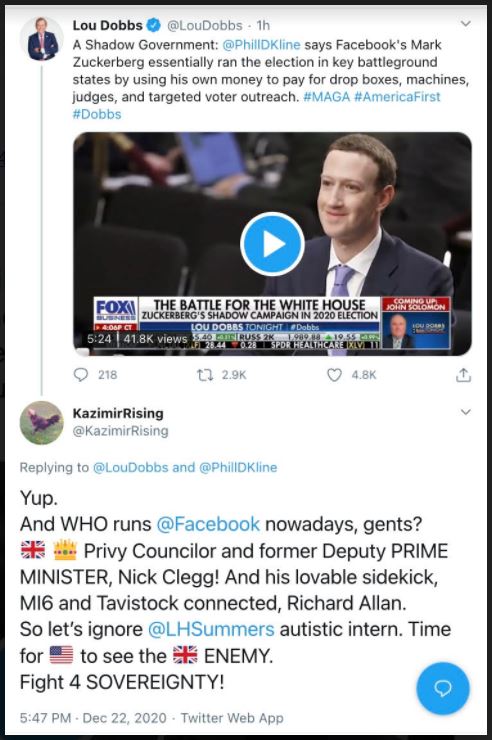Screen dimensions: 492x740
Task: Click @LouDobbs in the Replying to line
Action: (x=131, y=467)
